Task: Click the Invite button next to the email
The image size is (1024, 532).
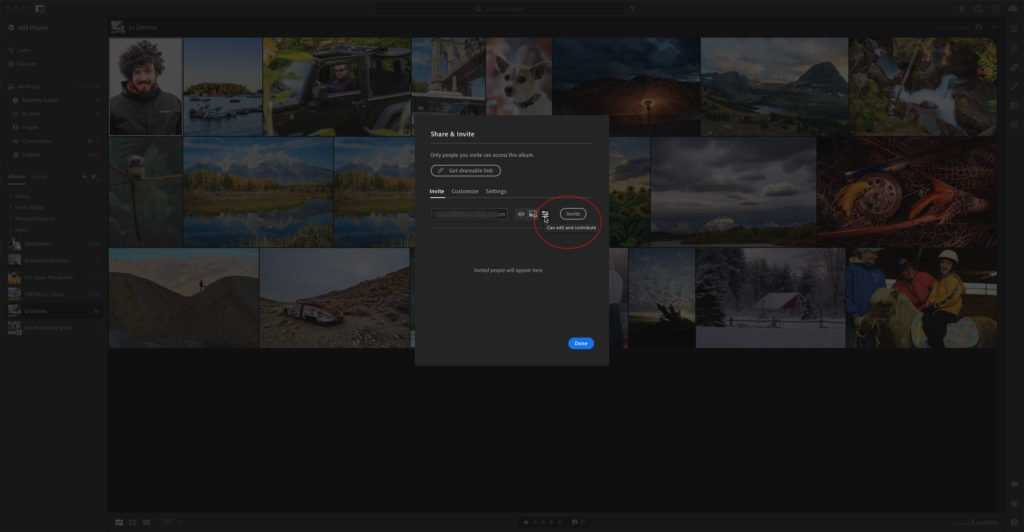Action: (573, 214)
